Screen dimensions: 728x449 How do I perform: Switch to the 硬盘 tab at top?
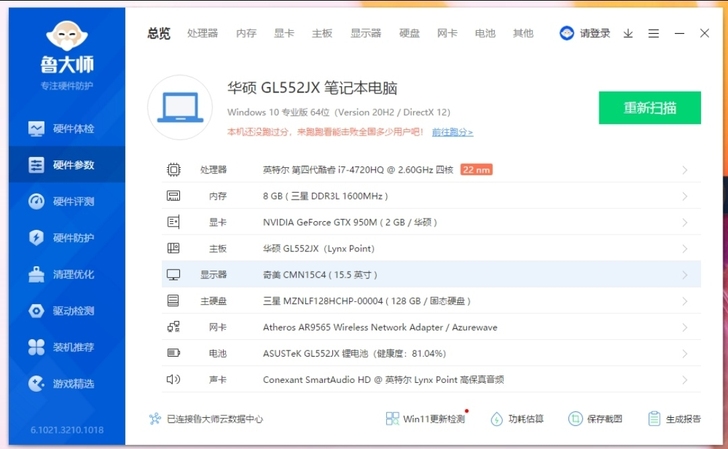pos(410,33)
